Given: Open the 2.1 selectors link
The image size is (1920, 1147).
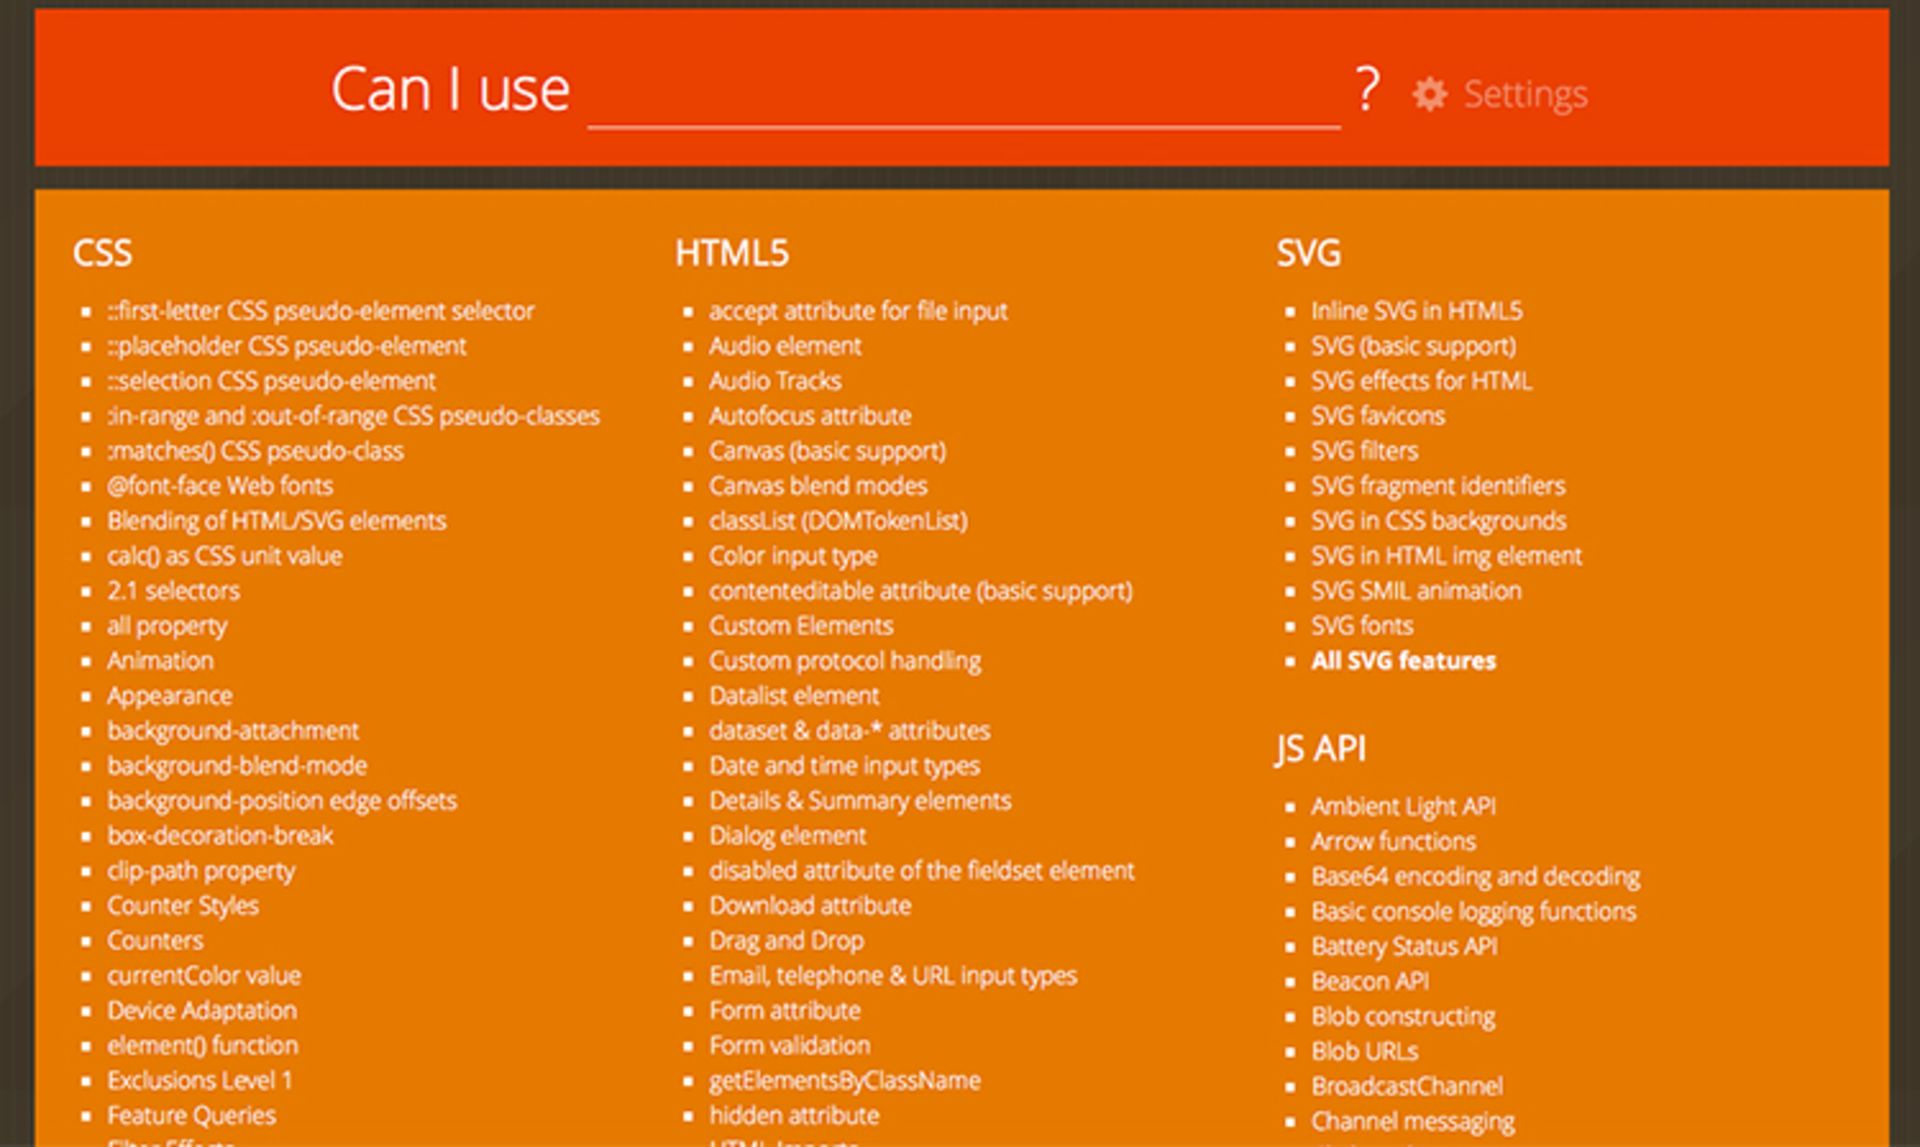Looking at the screenshot, I should [x=174, y=591].
